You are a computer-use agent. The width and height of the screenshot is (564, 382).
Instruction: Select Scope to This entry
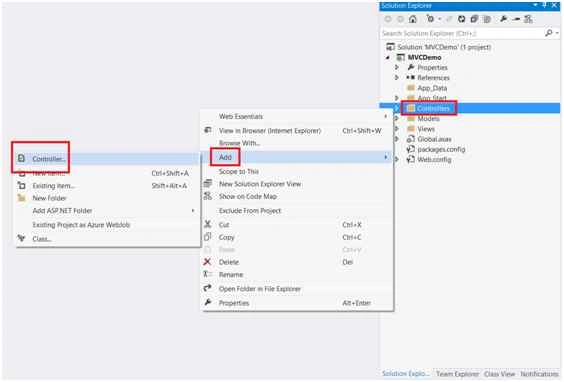239,172
